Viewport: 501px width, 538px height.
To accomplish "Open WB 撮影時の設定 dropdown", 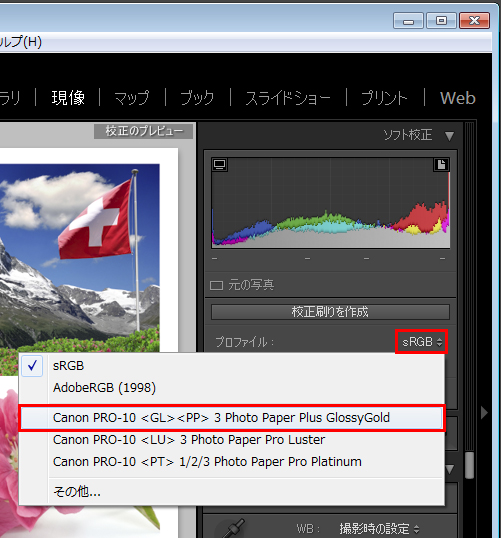I will (x=379, y=529).
